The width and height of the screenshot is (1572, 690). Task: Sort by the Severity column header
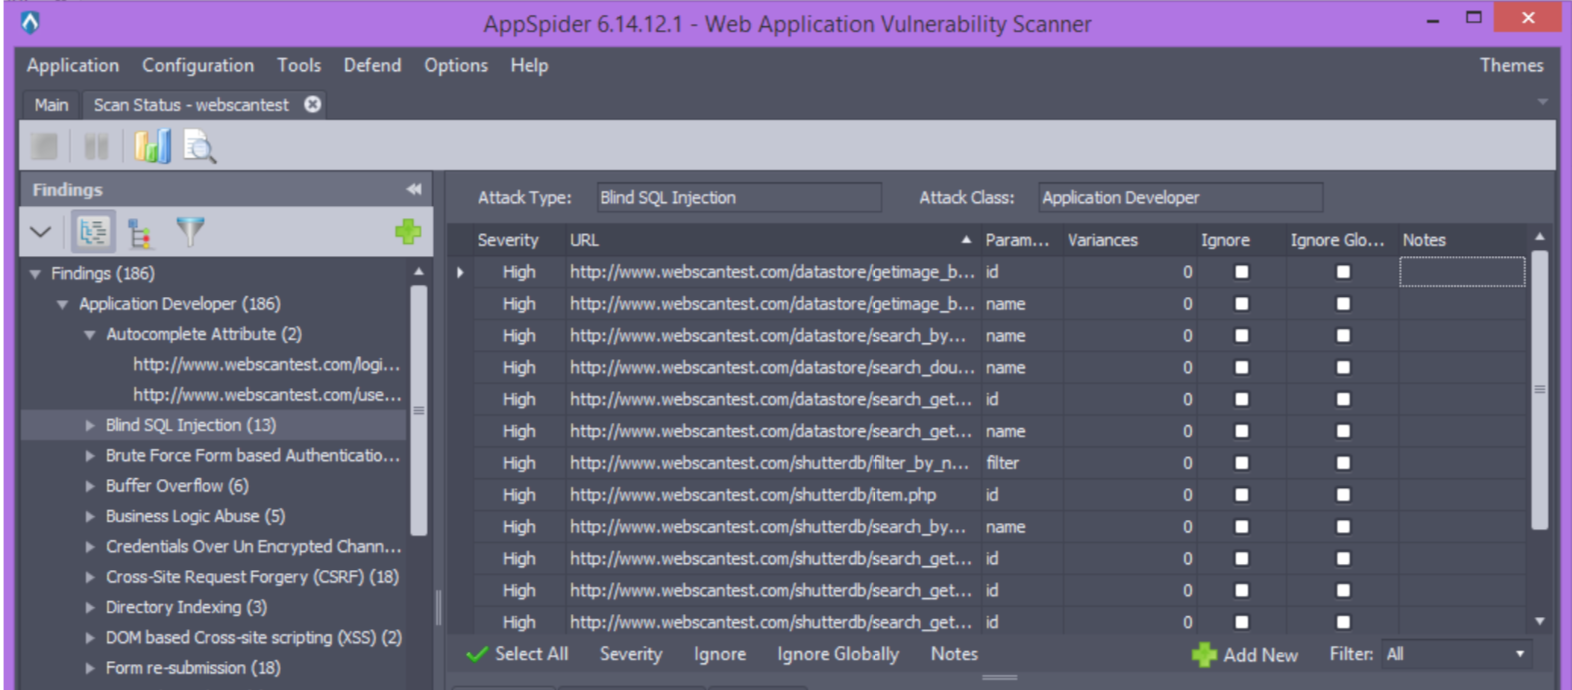[508, 240]
